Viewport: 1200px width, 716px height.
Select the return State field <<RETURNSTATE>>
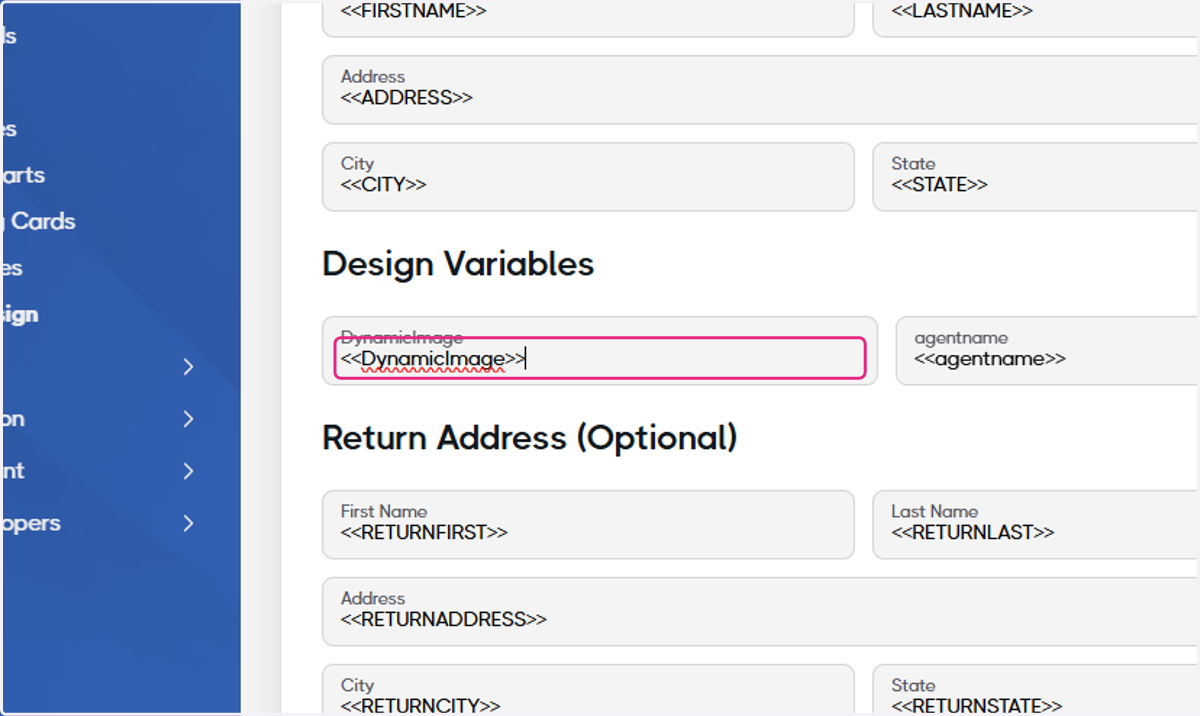[1036, 690]
